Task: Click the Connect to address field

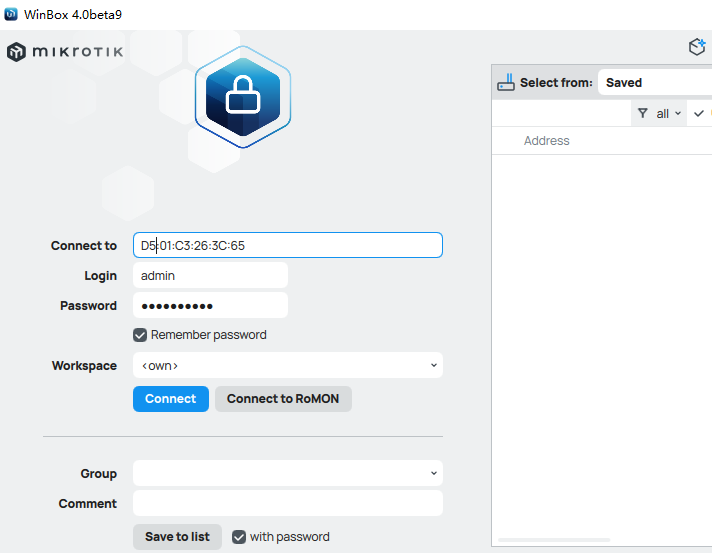Action: (288, 245)
